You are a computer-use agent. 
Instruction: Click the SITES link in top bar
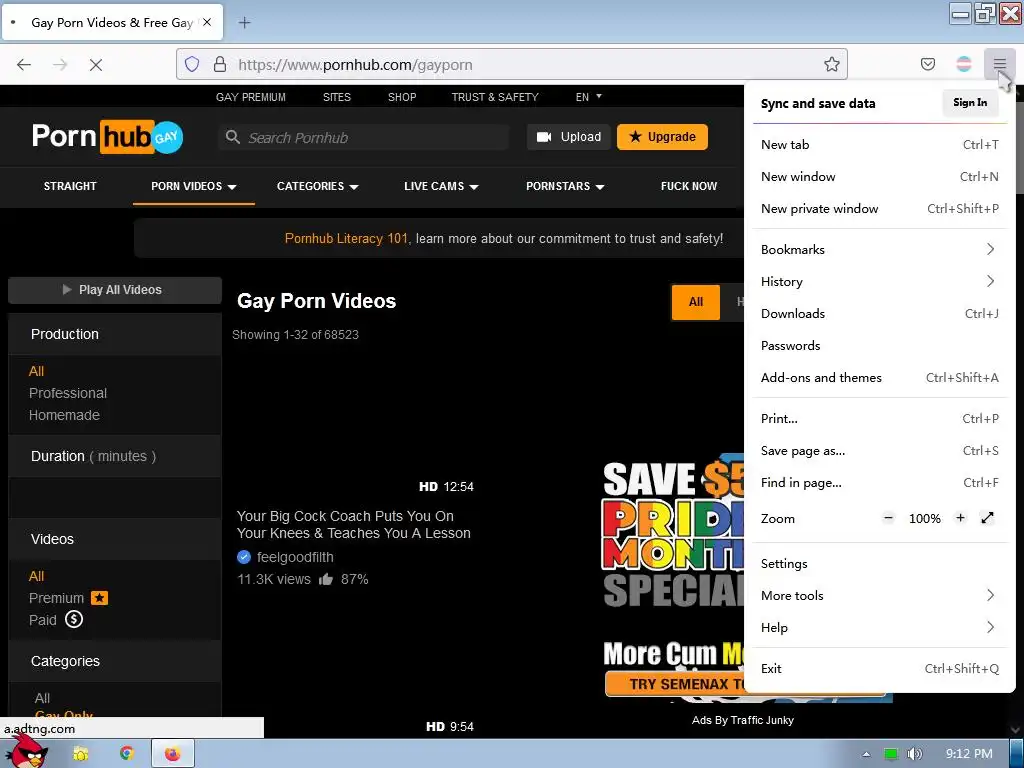click(336, 97)
